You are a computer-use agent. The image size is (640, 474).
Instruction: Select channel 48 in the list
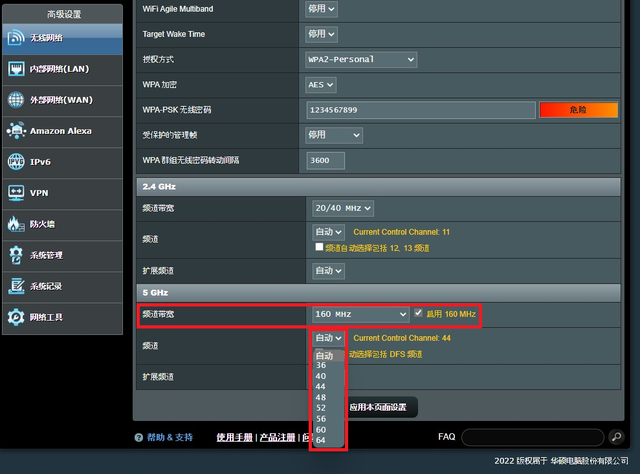(x=328, y=397)
